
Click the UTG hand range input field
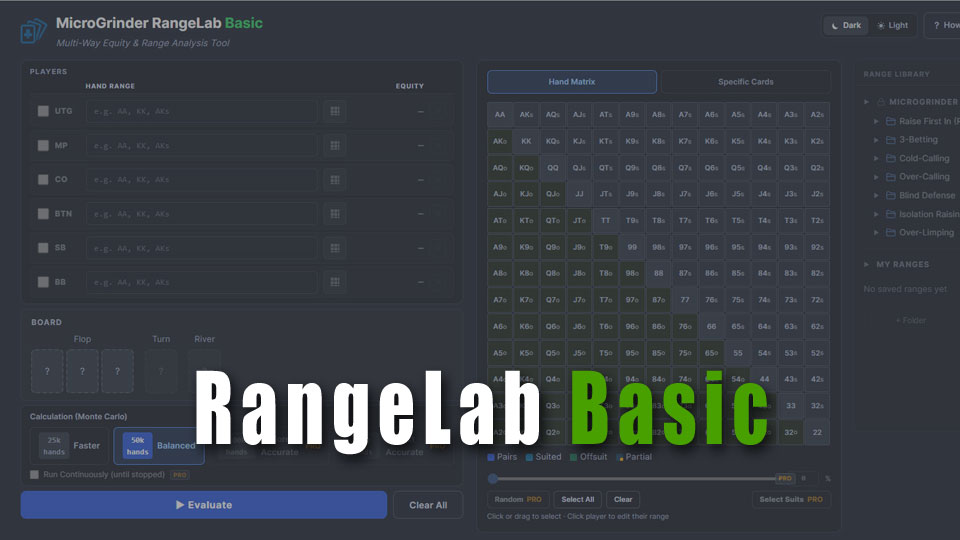pos(202,111)
